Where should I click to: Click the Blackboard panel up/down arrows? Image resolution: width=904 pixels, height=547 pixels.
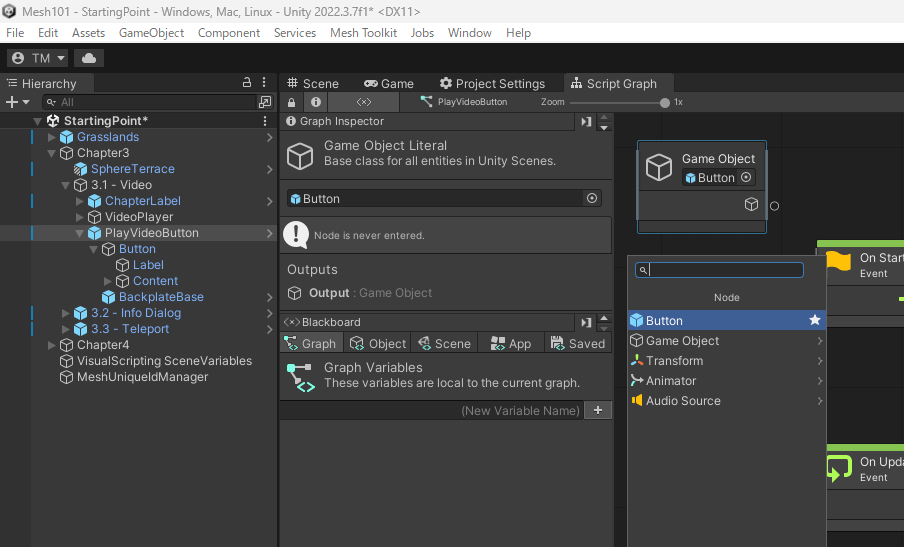(604, 322)
